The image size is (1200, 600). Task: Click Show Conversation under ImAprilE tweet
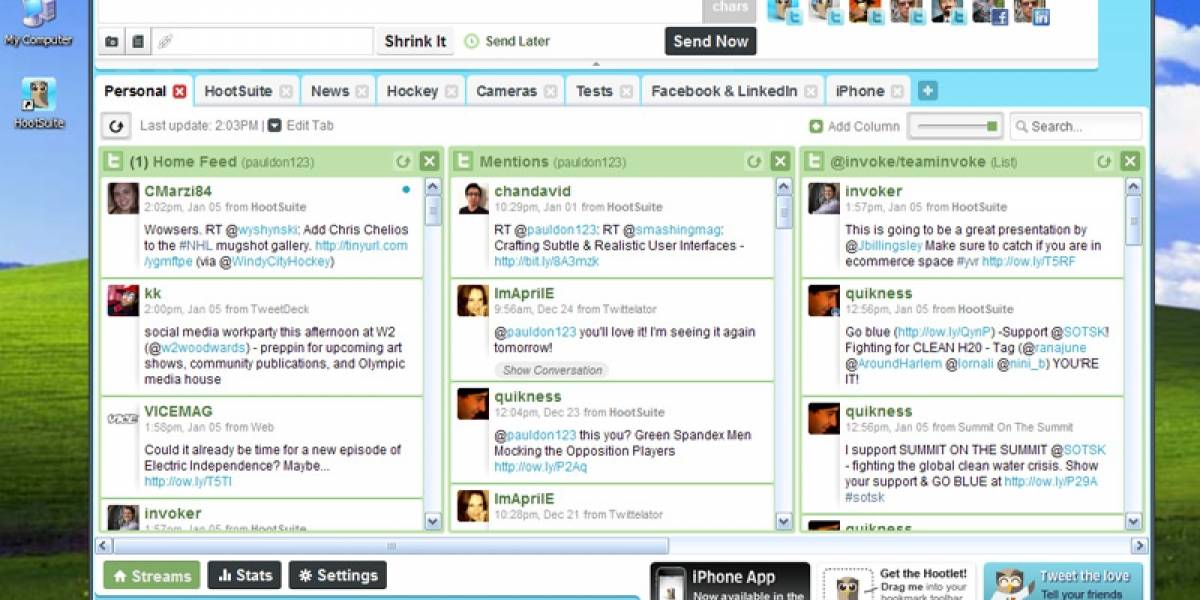[552, 370]
